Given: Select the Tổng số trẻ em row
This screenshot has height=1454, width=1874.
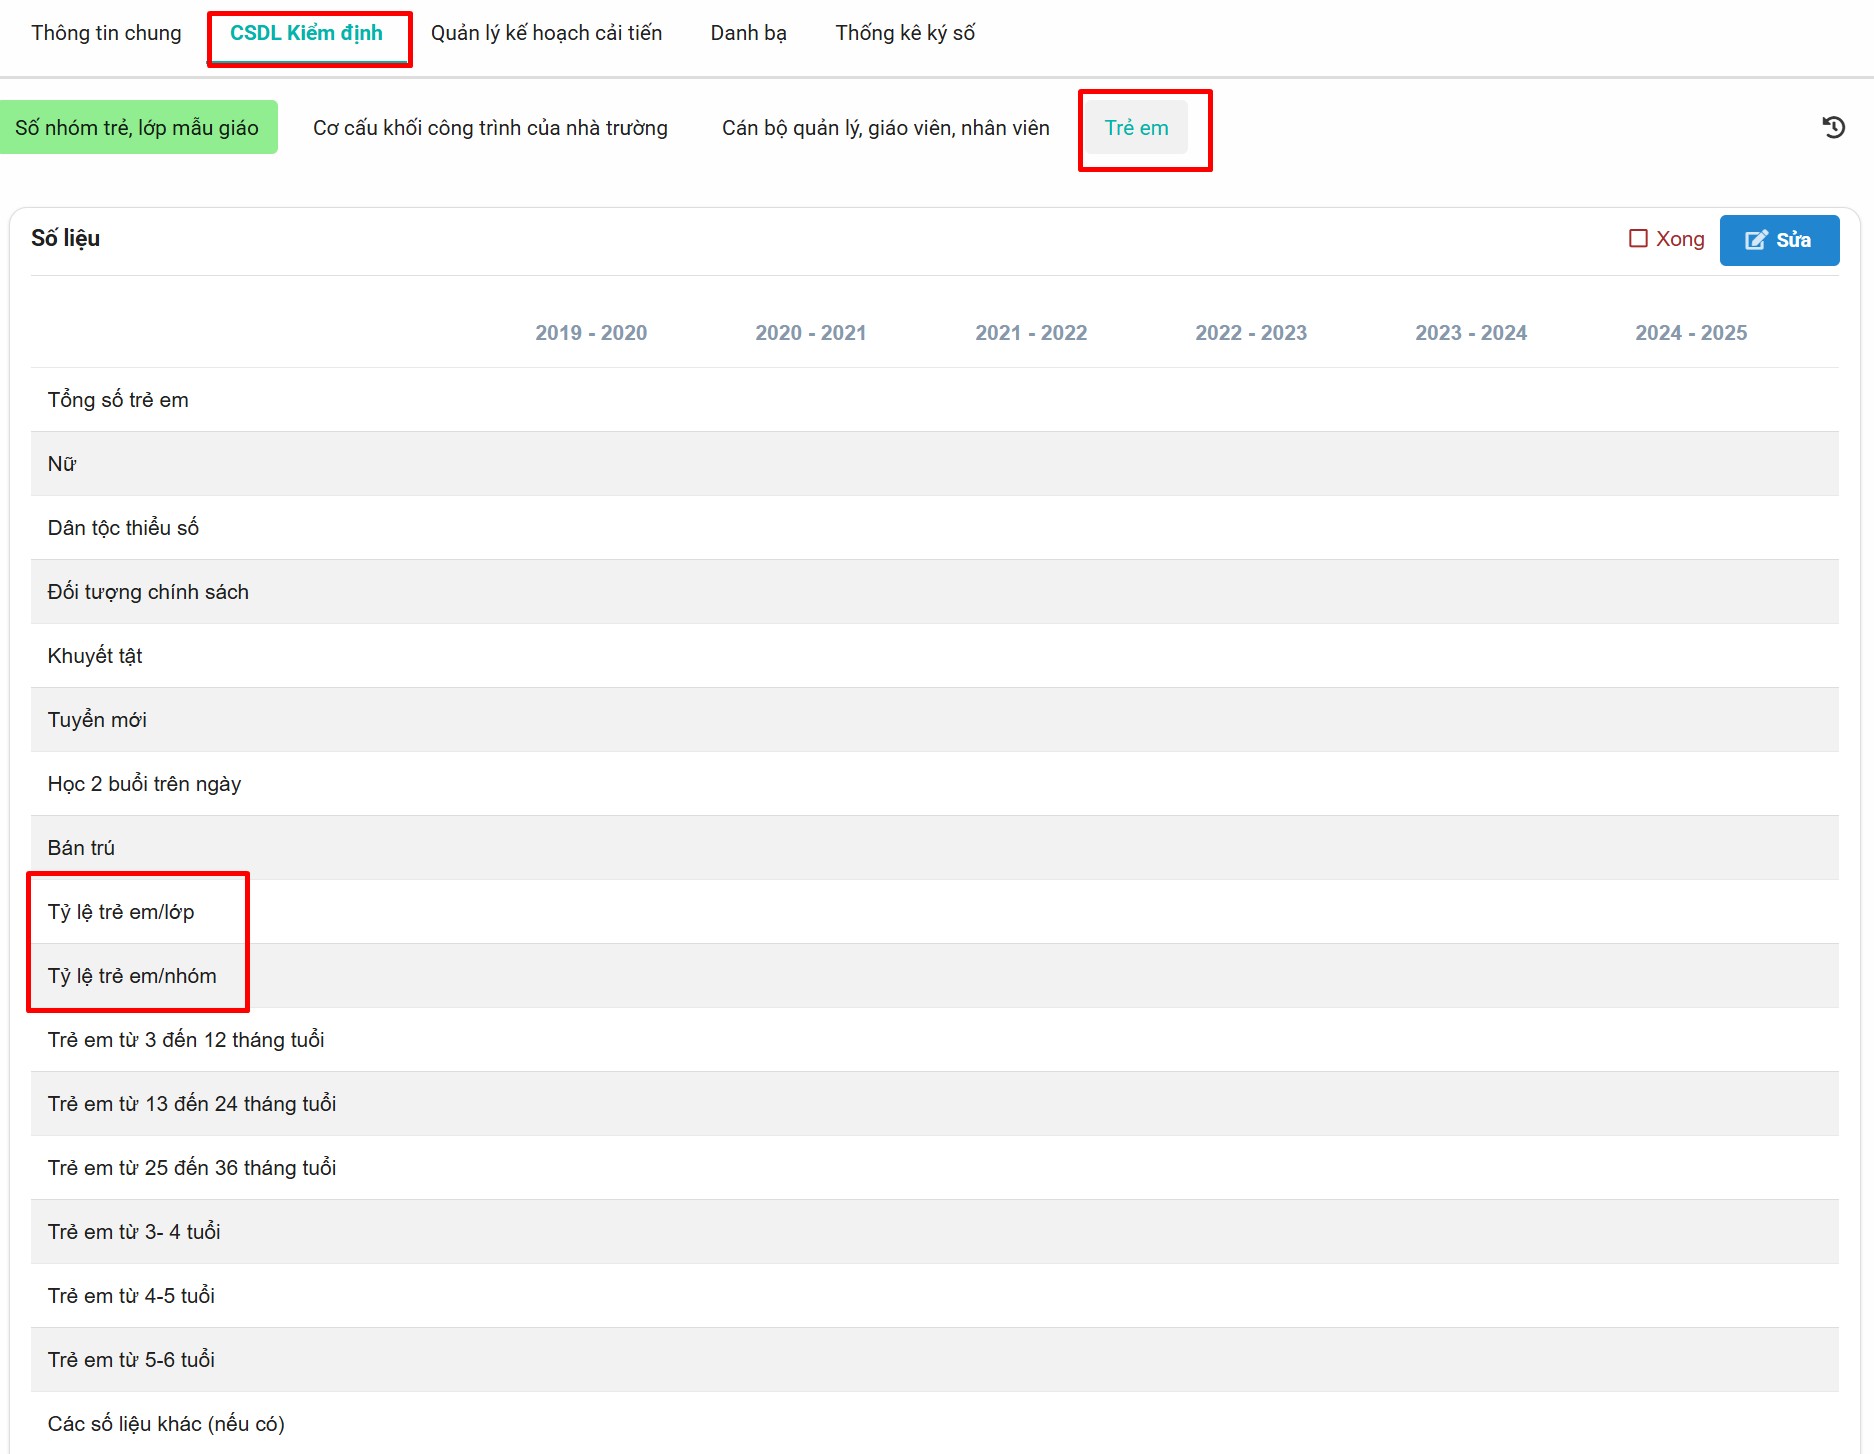Looking at the screenshot, I should pyautogui.click(x=118, y=400).
